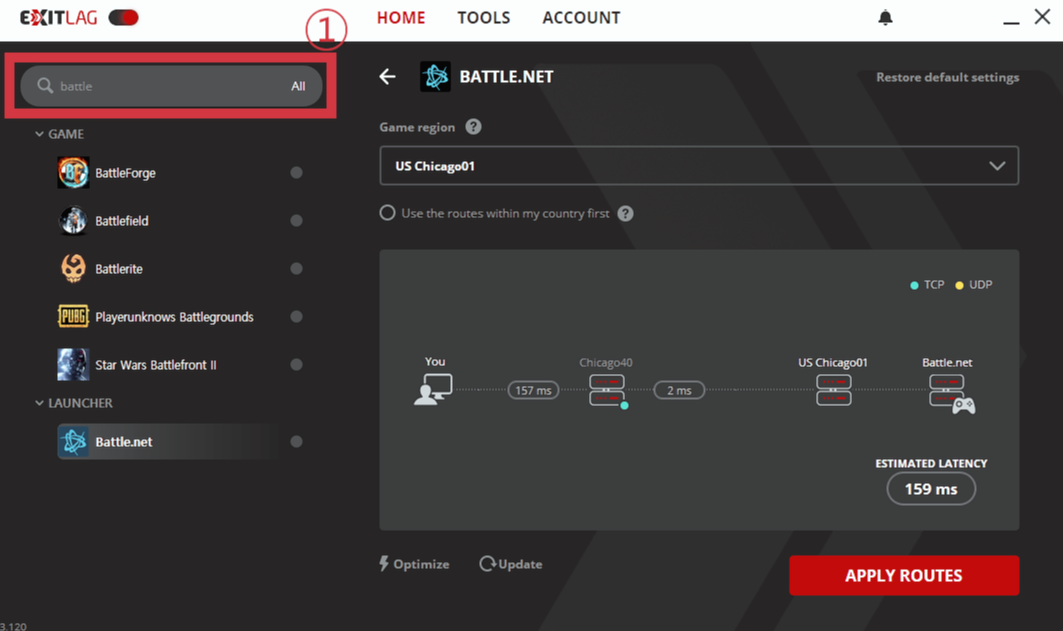Open the Game region dropdown

pyautogui.click(x=699, y=165)
